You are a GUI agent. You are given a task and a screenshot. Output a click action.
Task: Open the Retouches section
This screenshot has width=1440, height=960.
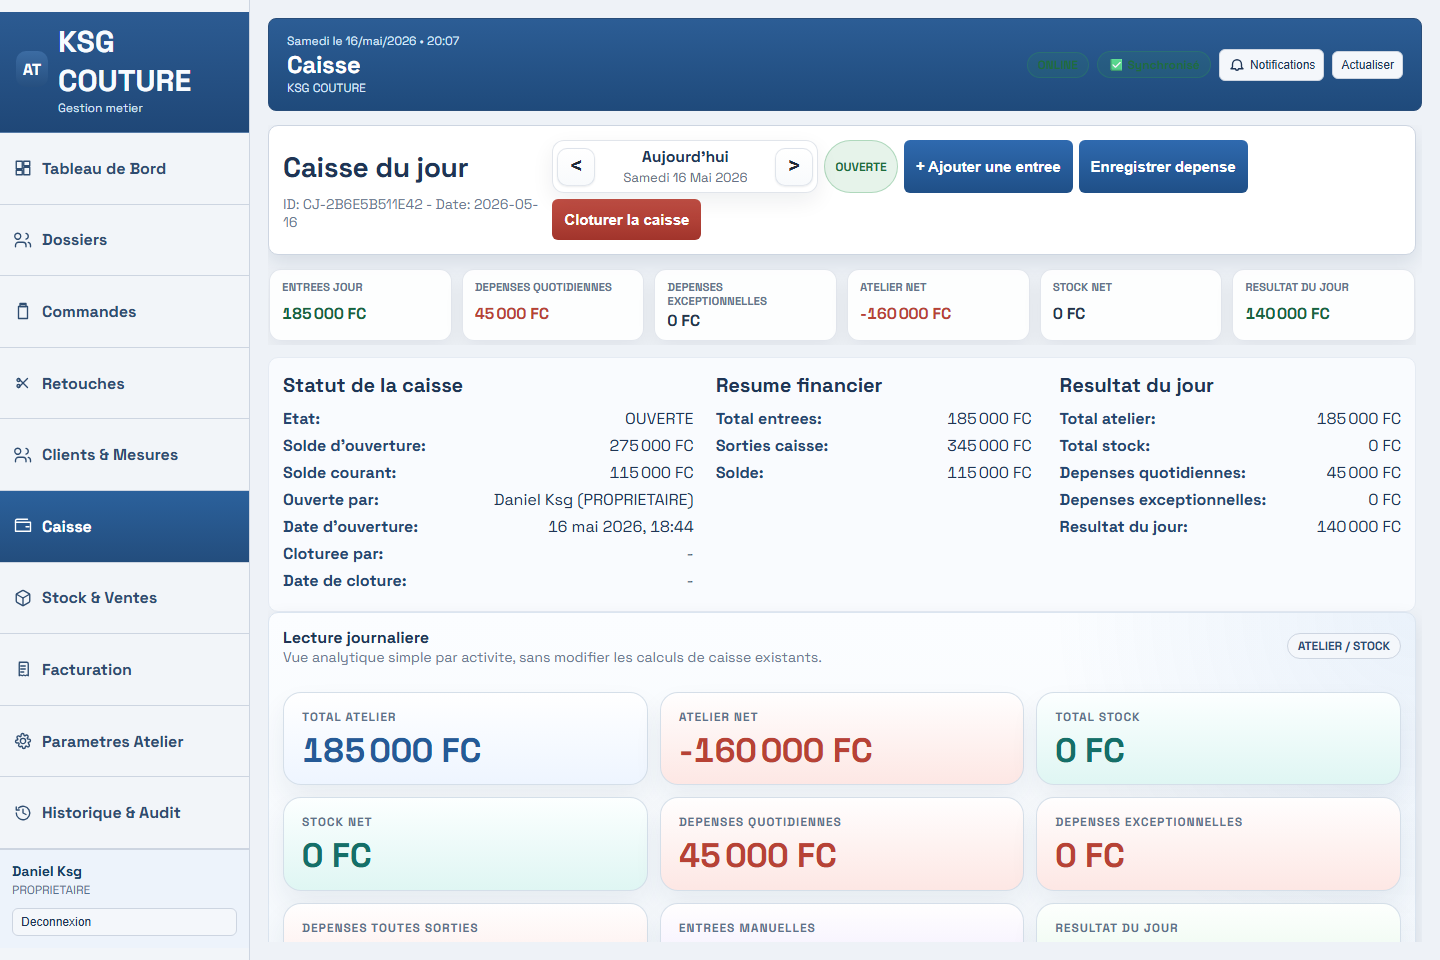point(124,383)
